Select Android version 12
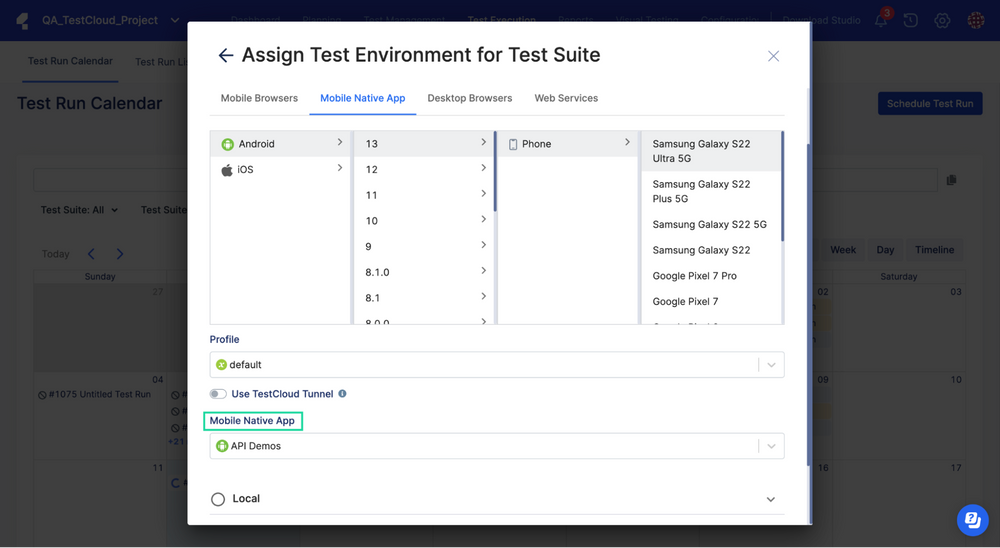 (372, 170)
